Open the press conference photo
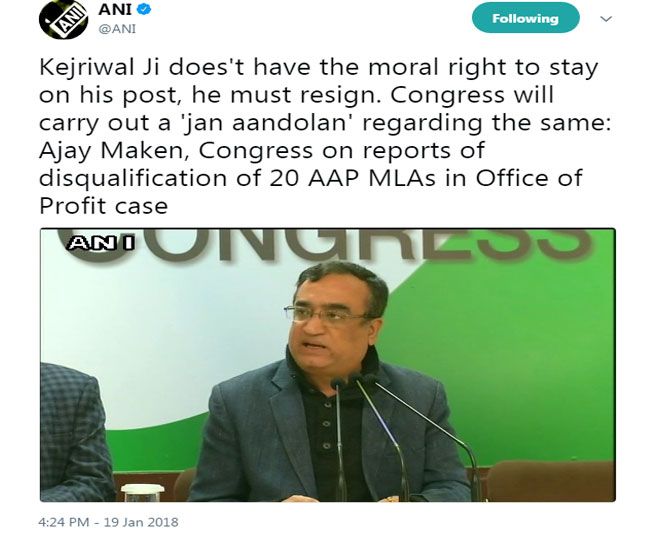Screen dimensions: 650x540 point(328,365)
